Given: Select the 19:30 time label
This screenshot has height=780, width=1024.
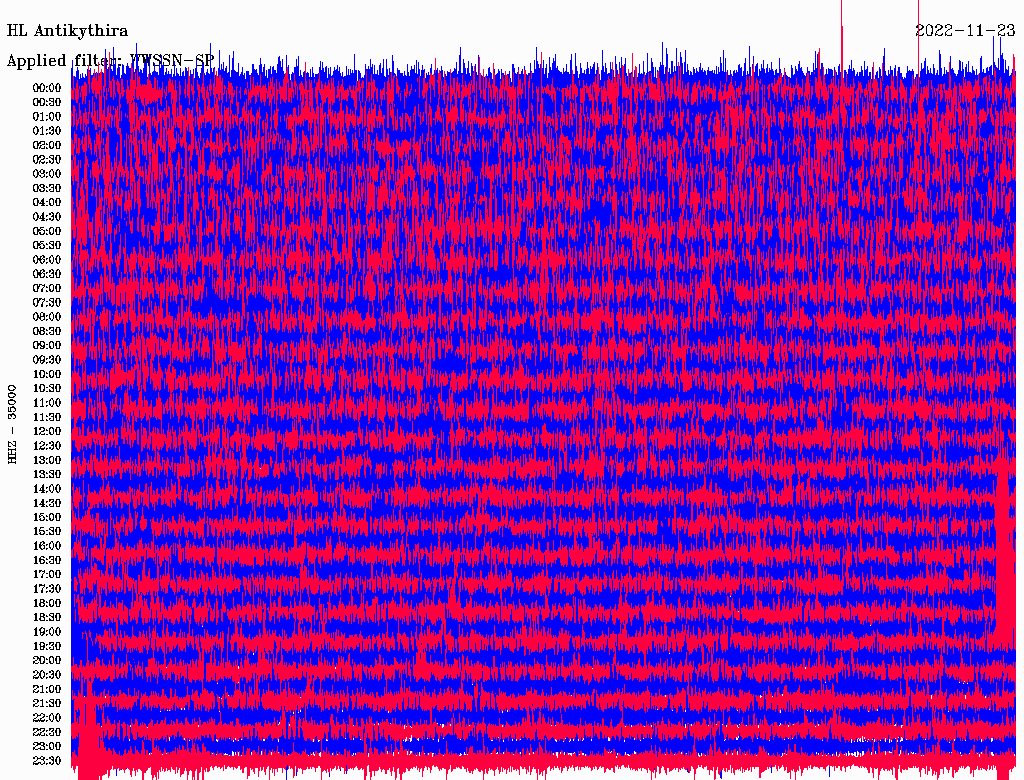Looking at the screenshot, I should (47, 646).
